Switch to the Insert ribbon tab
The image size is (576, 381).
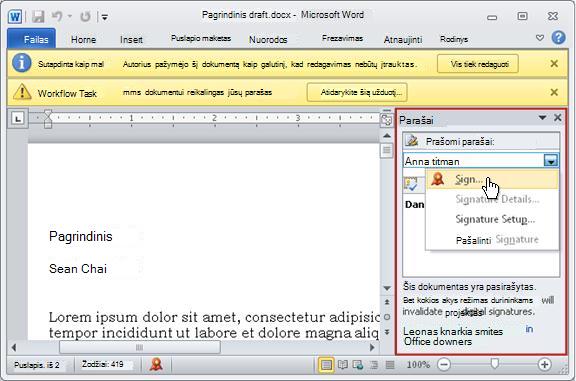(x=131, y=39)
